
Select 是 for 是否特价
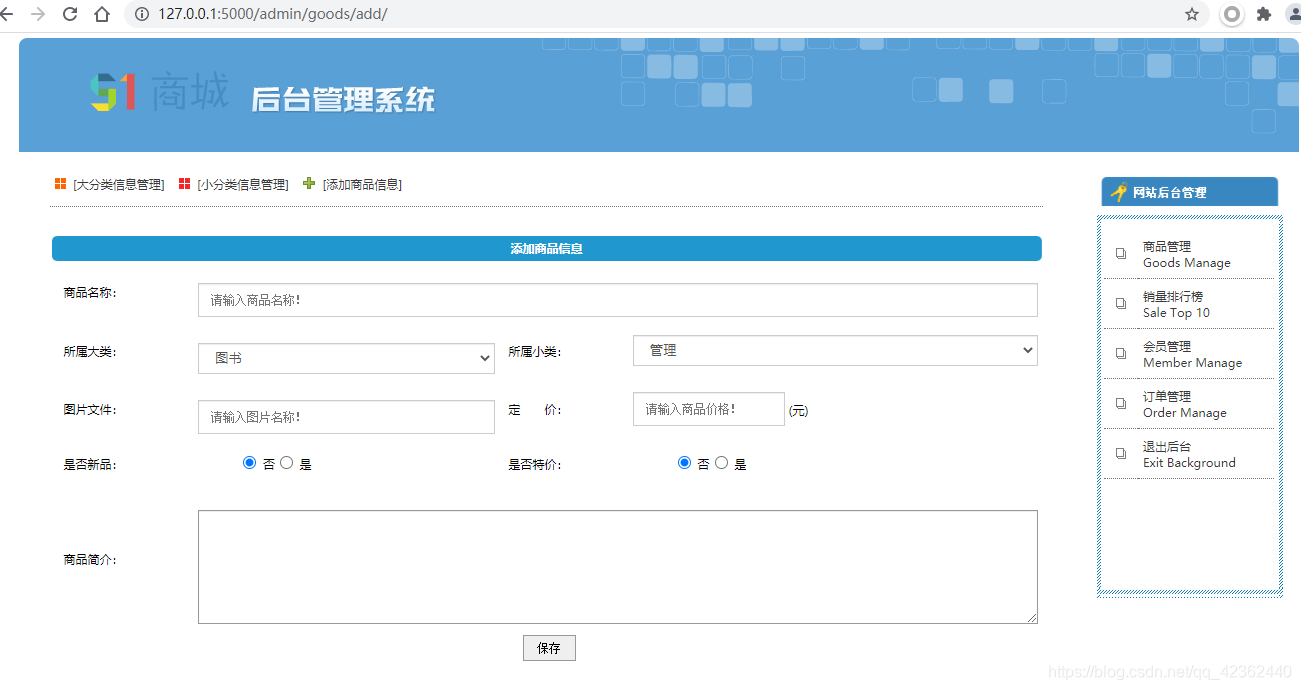point(721,463)
